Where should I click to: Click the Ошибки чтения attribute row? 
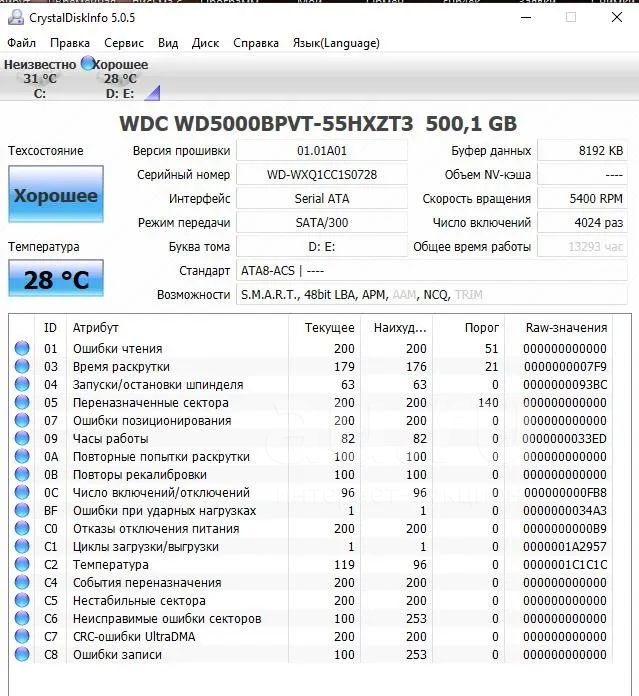[x=311, y=348]
